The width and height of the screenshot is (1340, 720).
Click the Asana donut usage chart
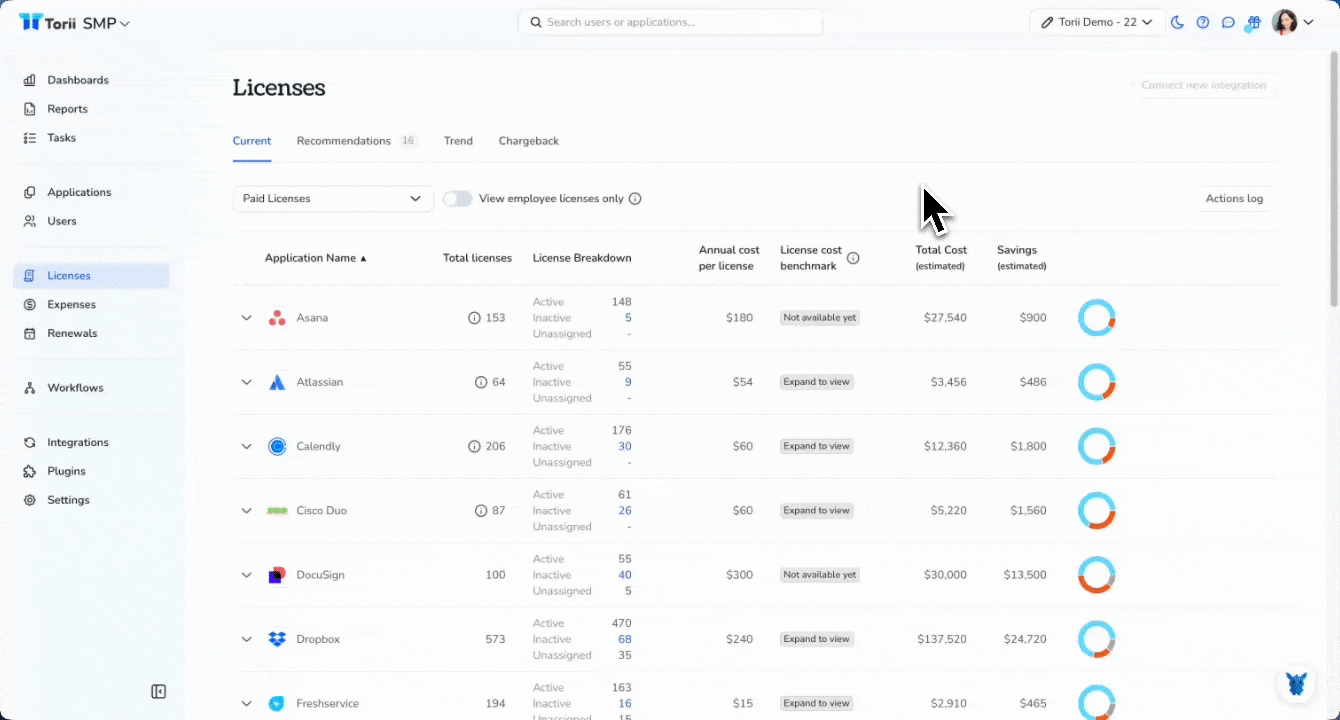point(1096,318)
